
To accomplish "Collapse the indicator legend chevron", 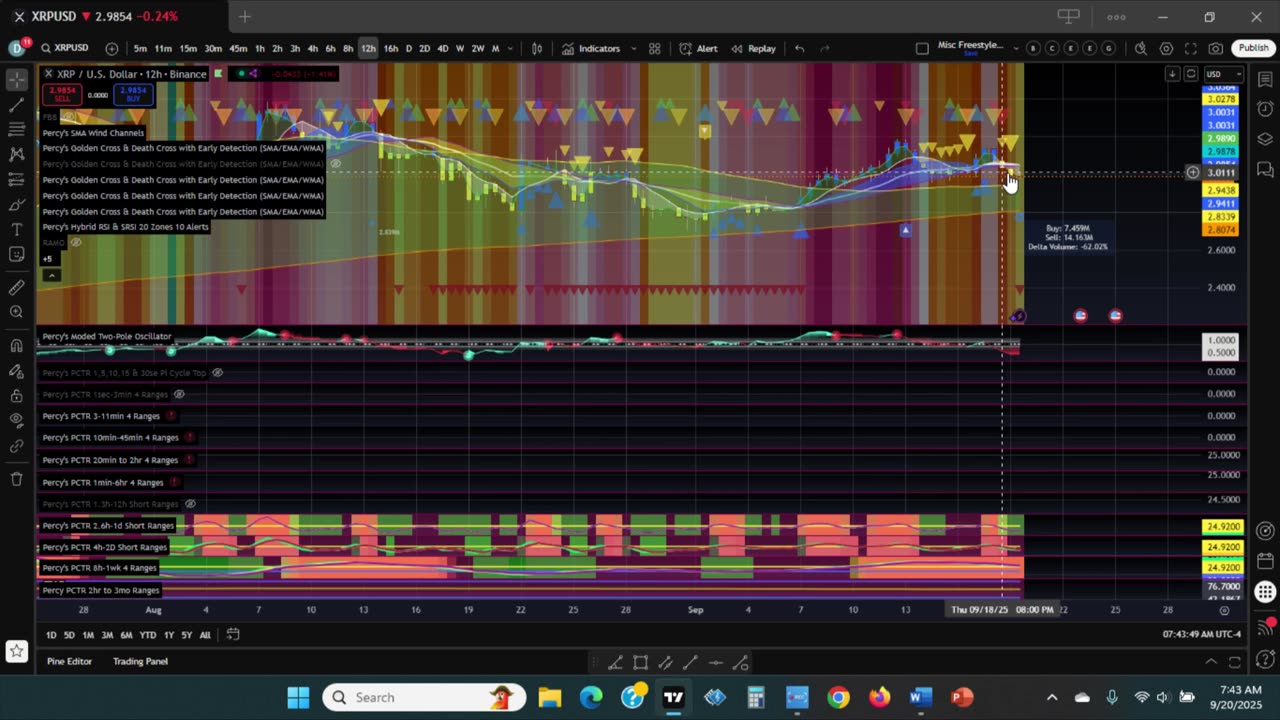I will pyautogui.click(x=50, y=276).
